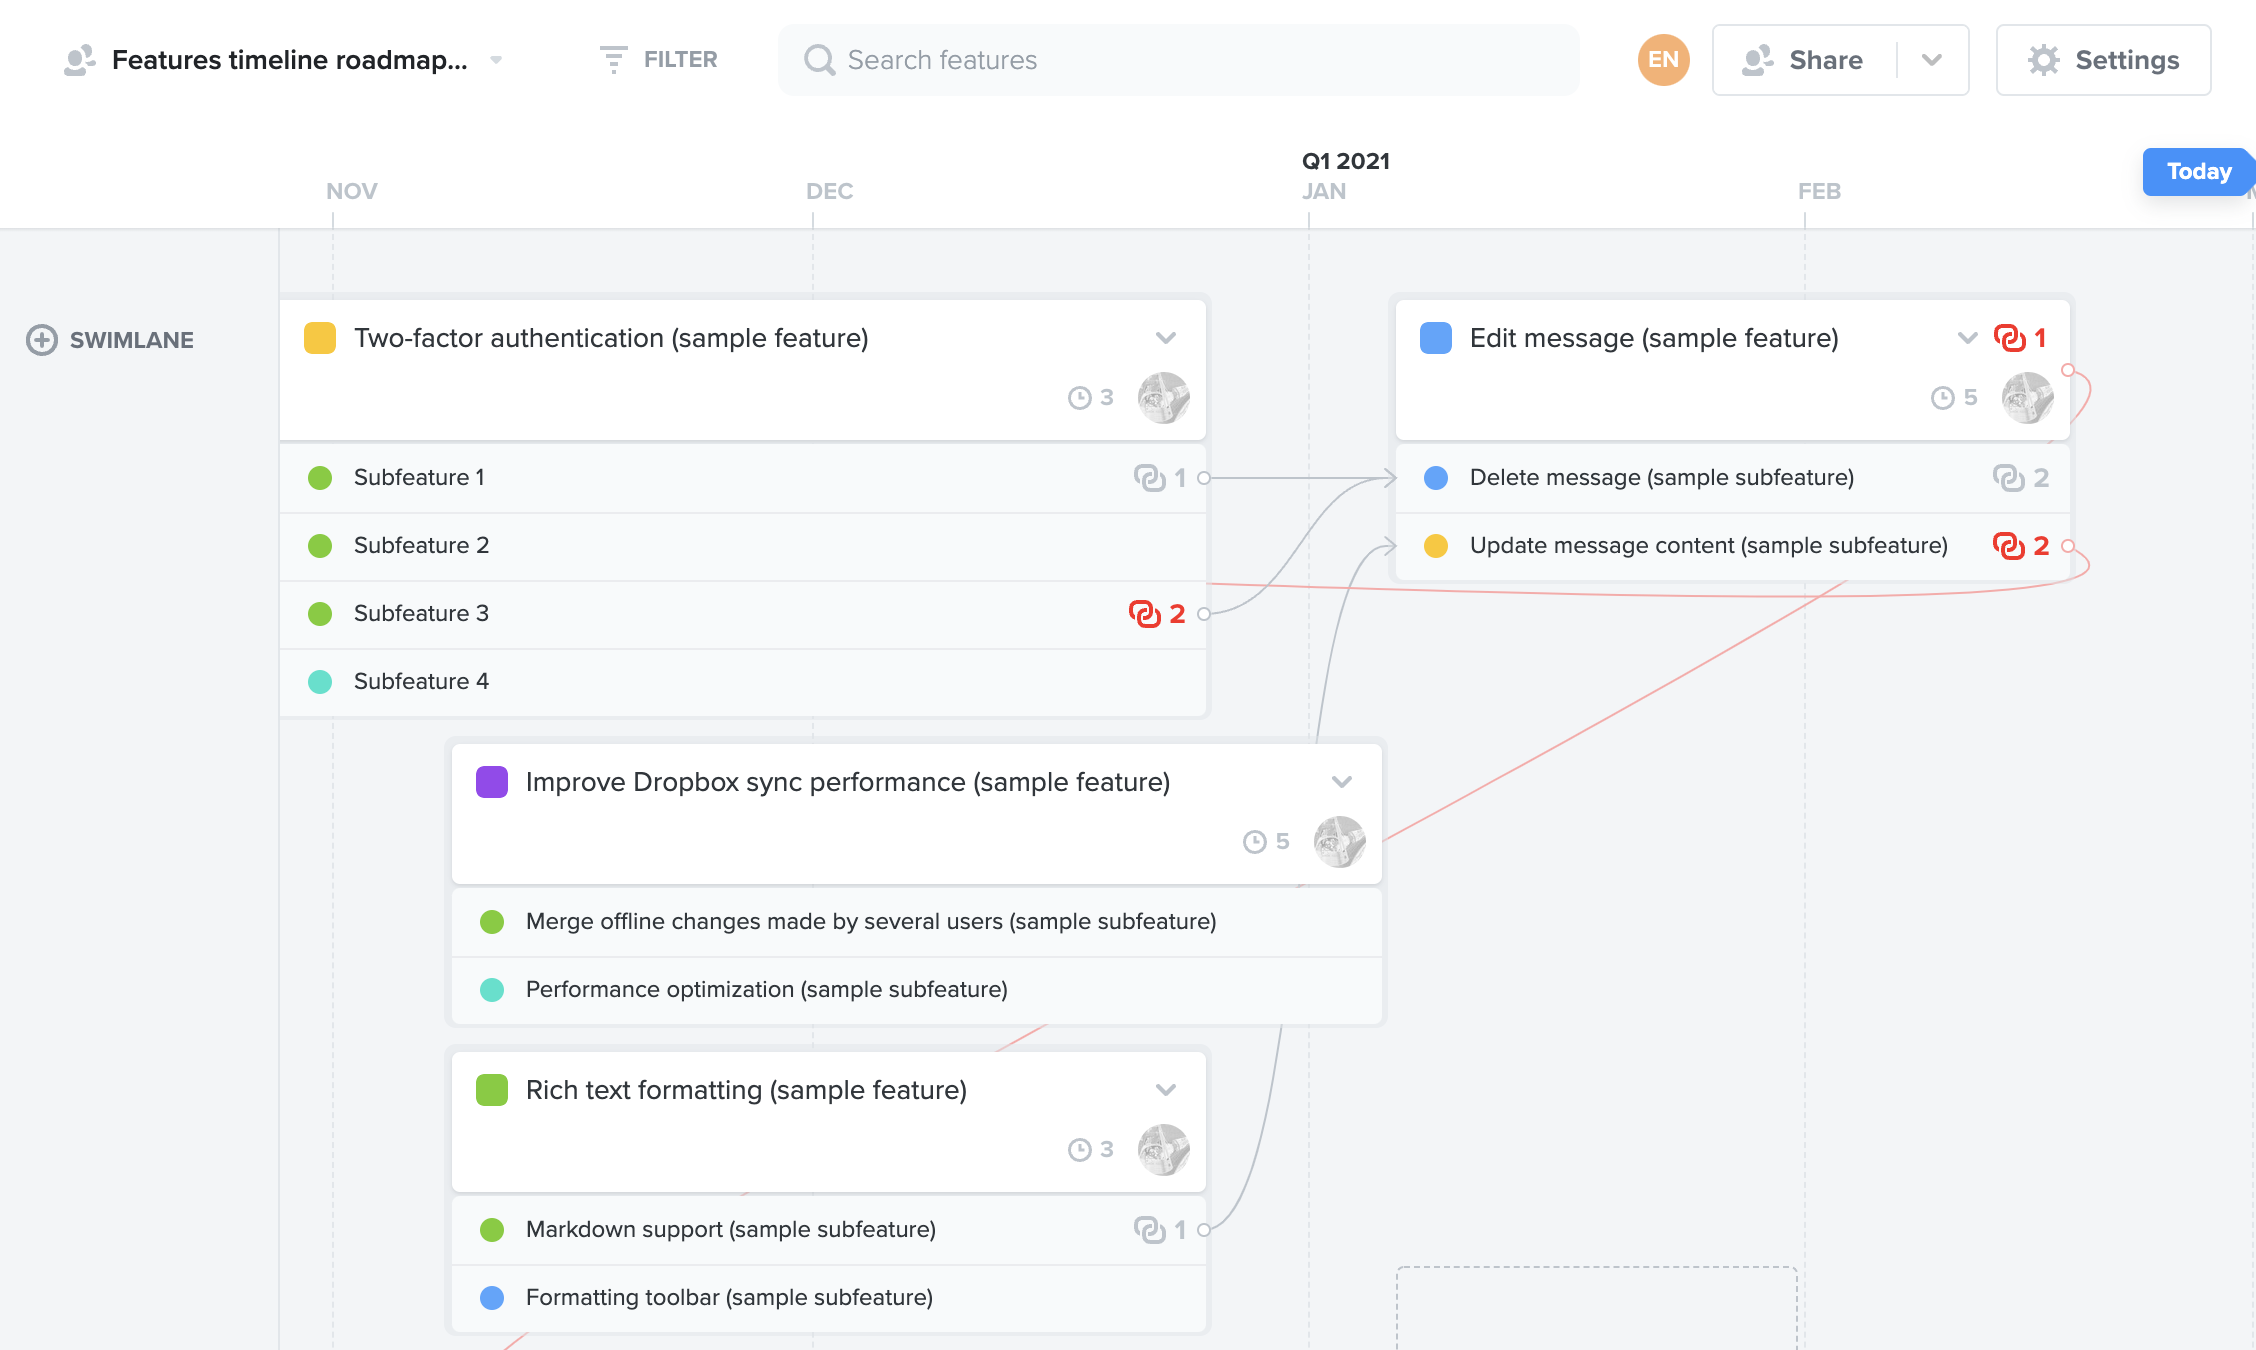This screenshot has height=1350, width=2256.
Task: Click teal status dot of Subfeature 4
Action: click(320, 682)
